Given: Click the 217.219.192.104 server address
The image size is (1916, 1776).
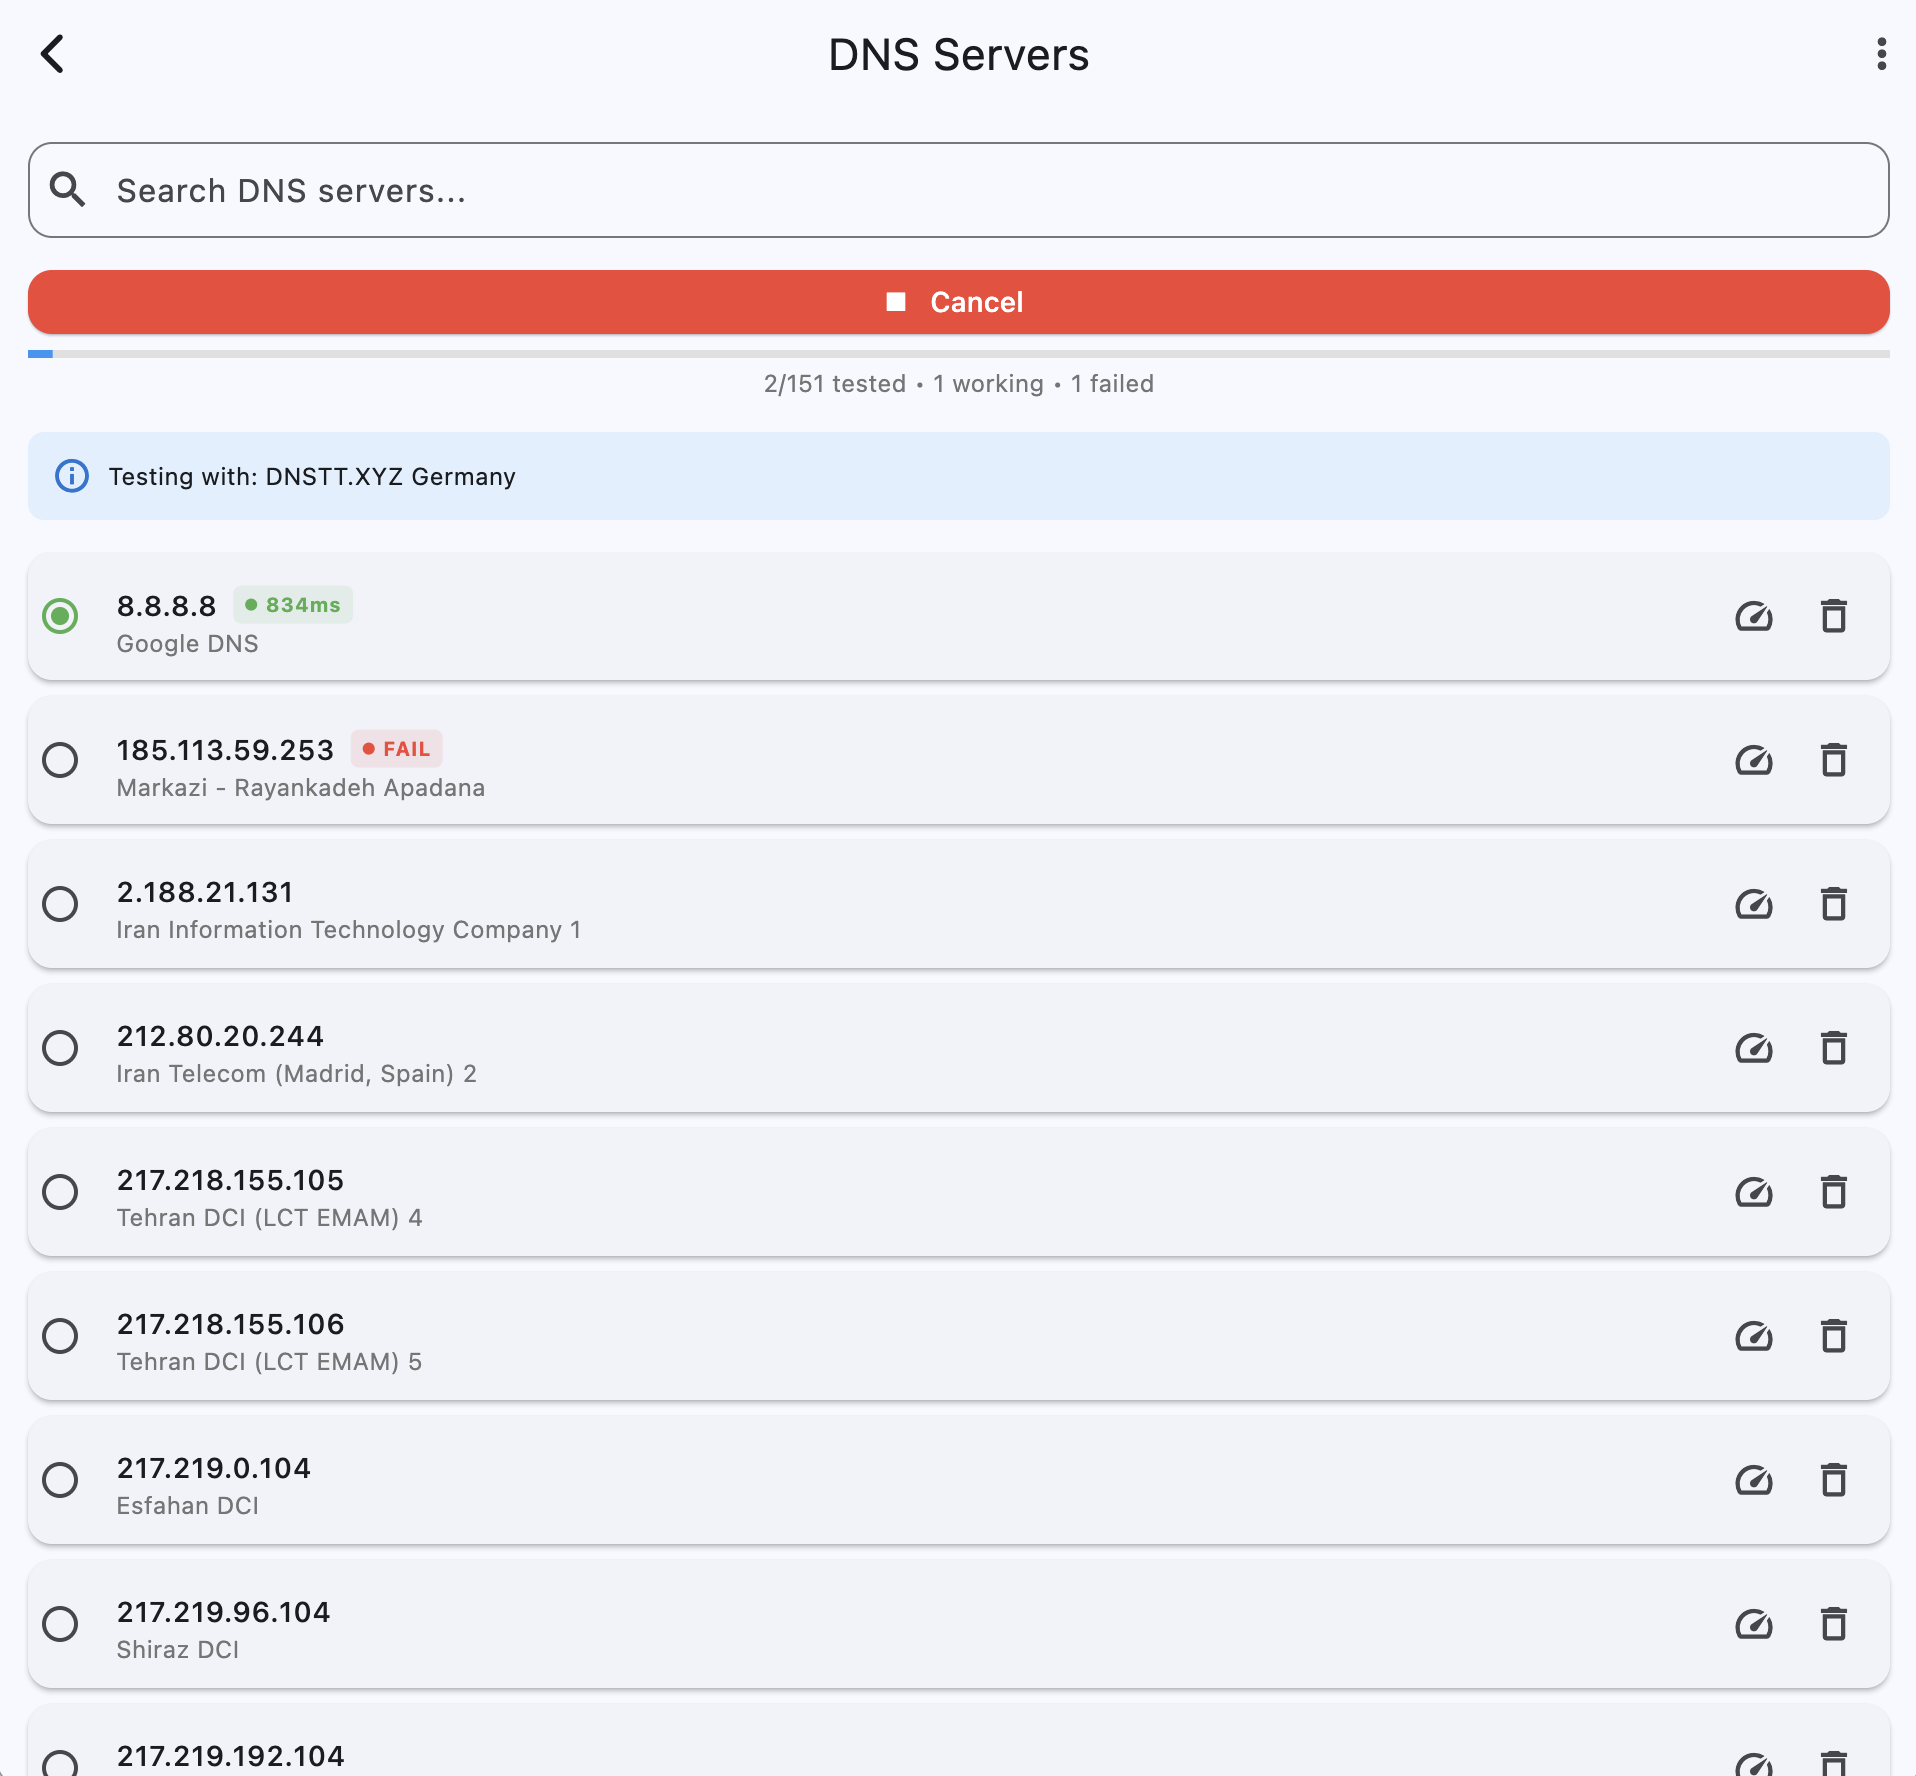Looking at the screenshot, I should click(231, 1756).
